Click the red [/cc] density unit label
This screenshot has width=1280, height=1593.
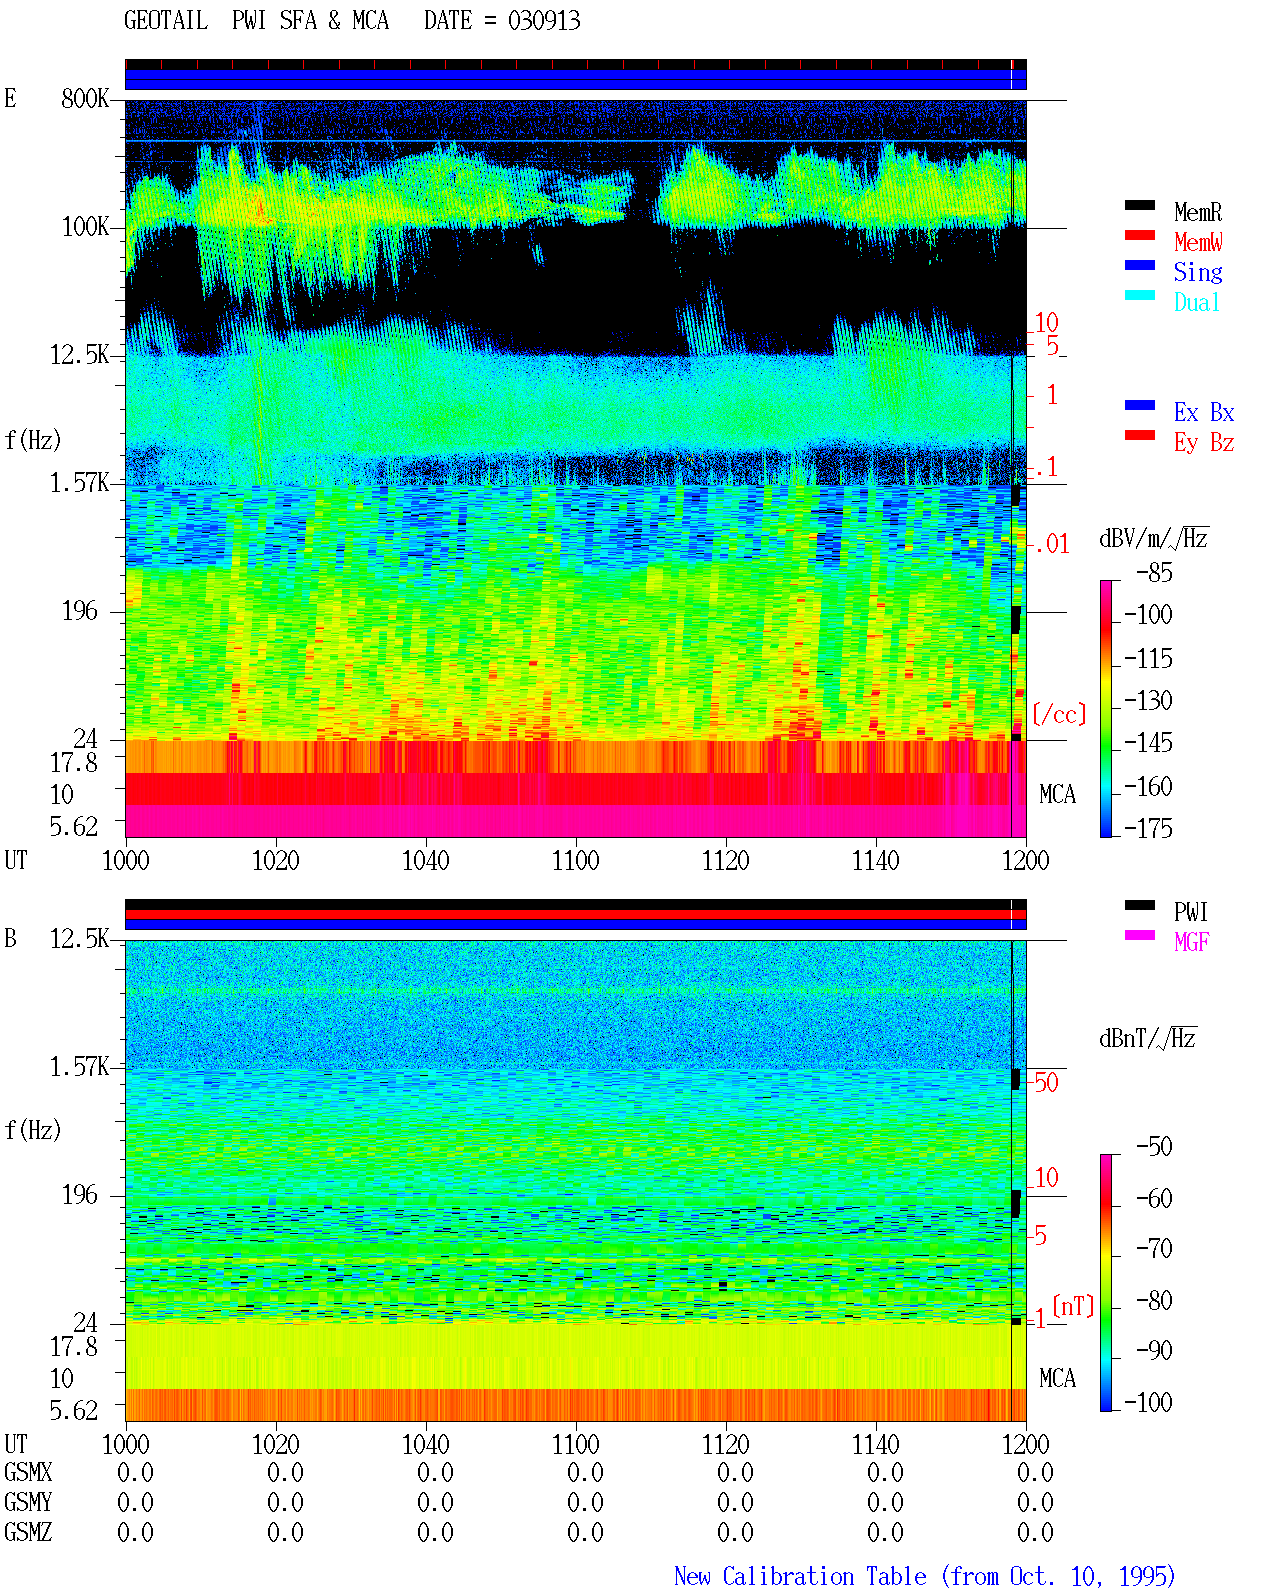1059,714
